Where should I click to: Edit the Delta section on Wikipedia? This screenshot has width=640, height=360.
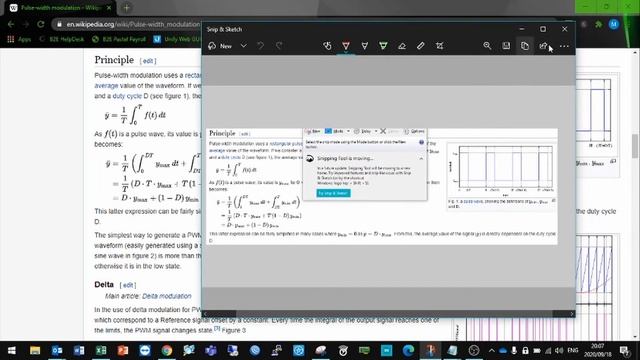128,285
